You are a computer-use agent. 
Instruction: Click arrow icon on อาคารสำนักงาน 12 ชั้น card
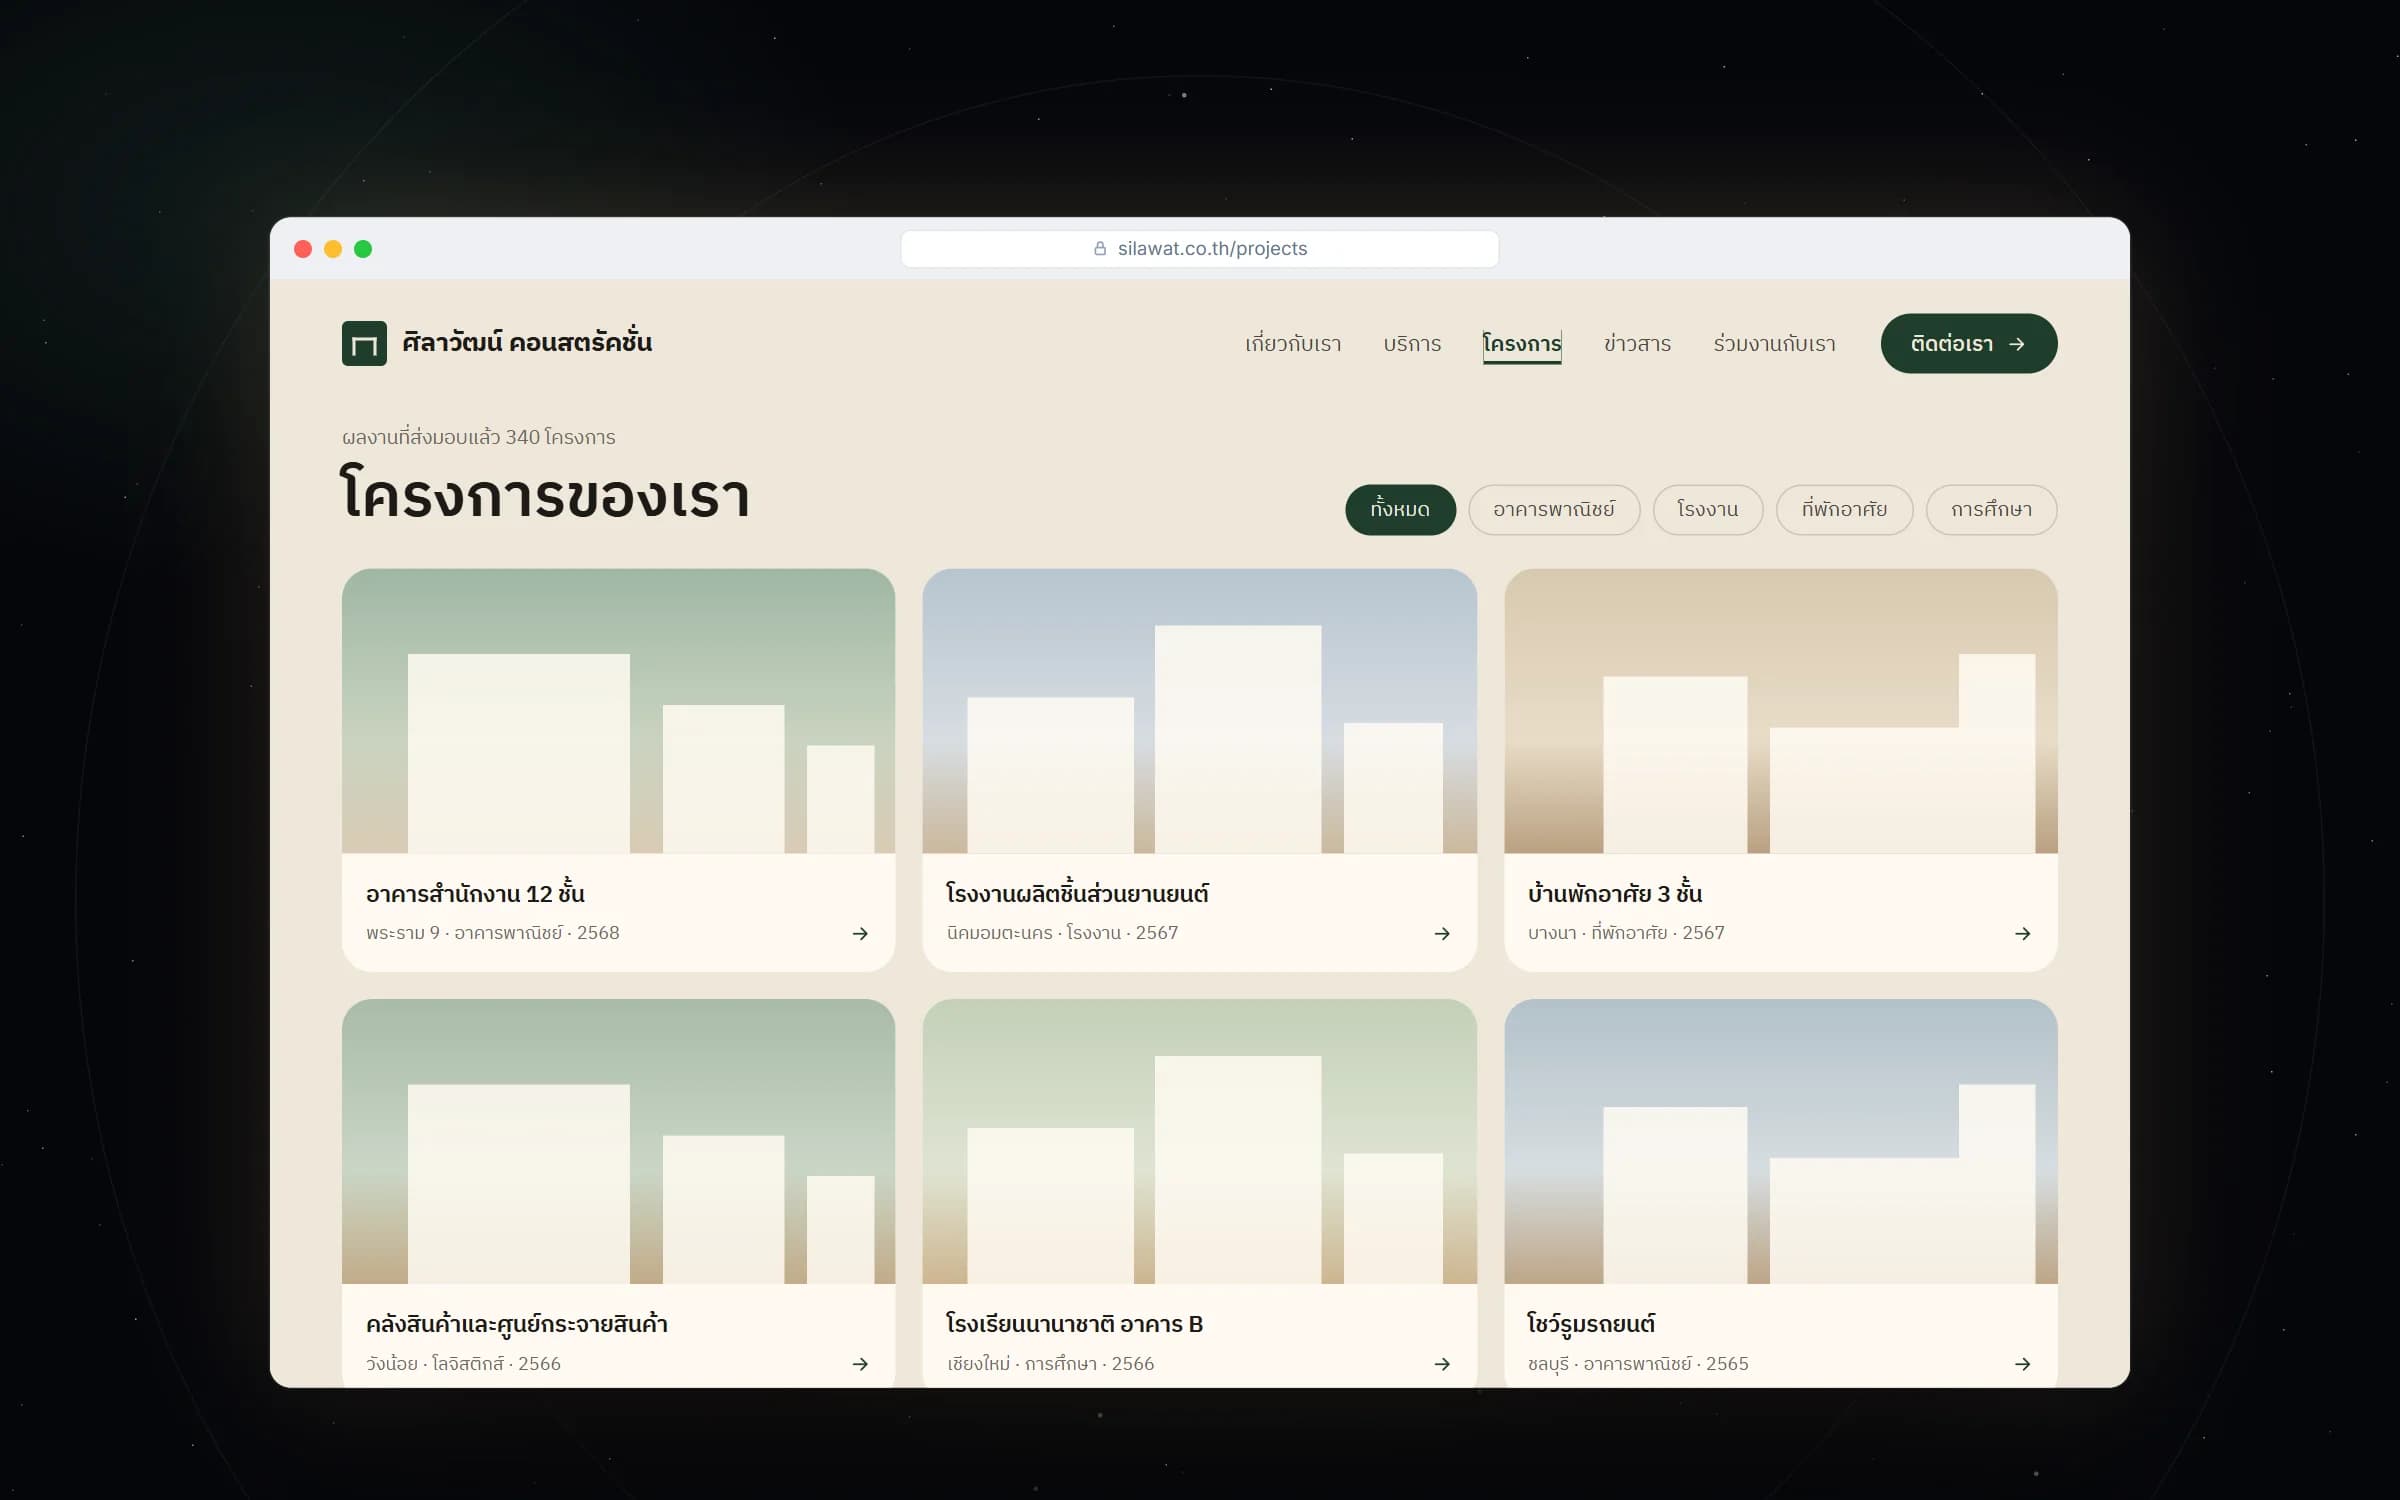tap(860, 933)
